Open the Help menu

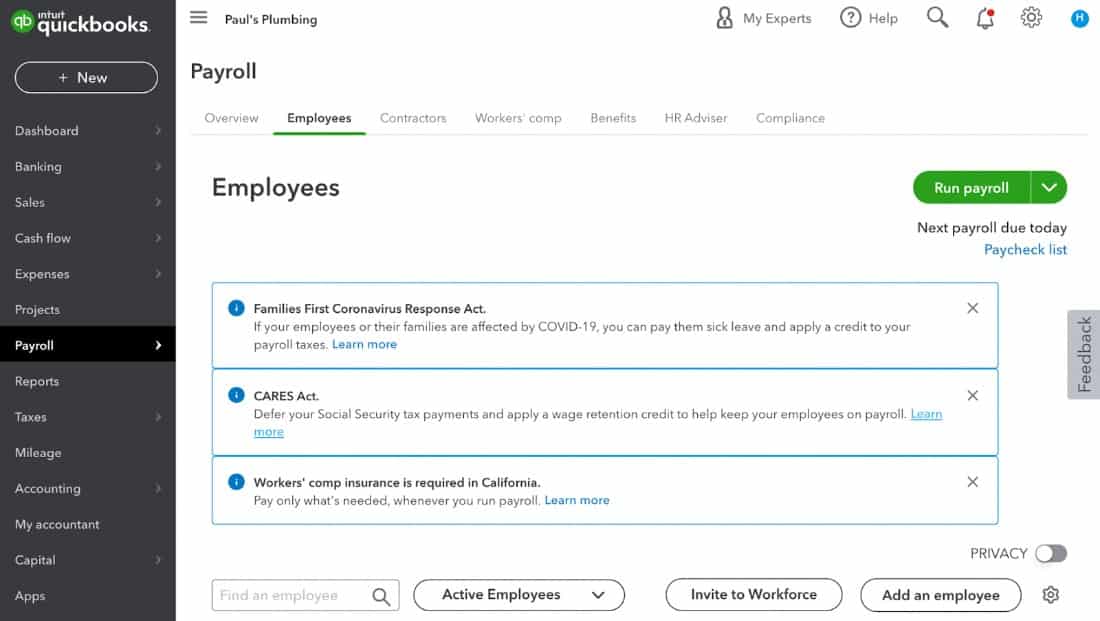(x=868, y=18)
